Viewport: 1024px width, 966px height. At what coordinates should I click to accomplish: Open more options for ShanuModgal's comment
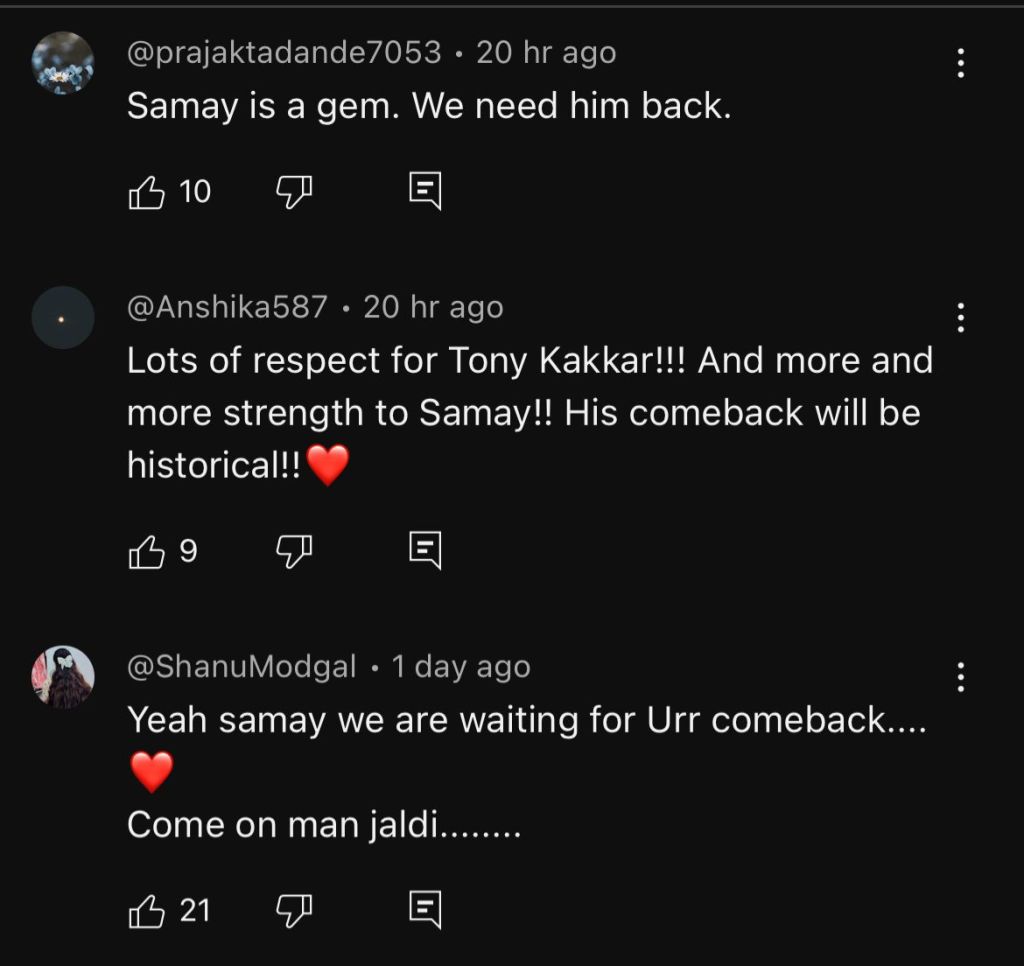pos(960,677)
